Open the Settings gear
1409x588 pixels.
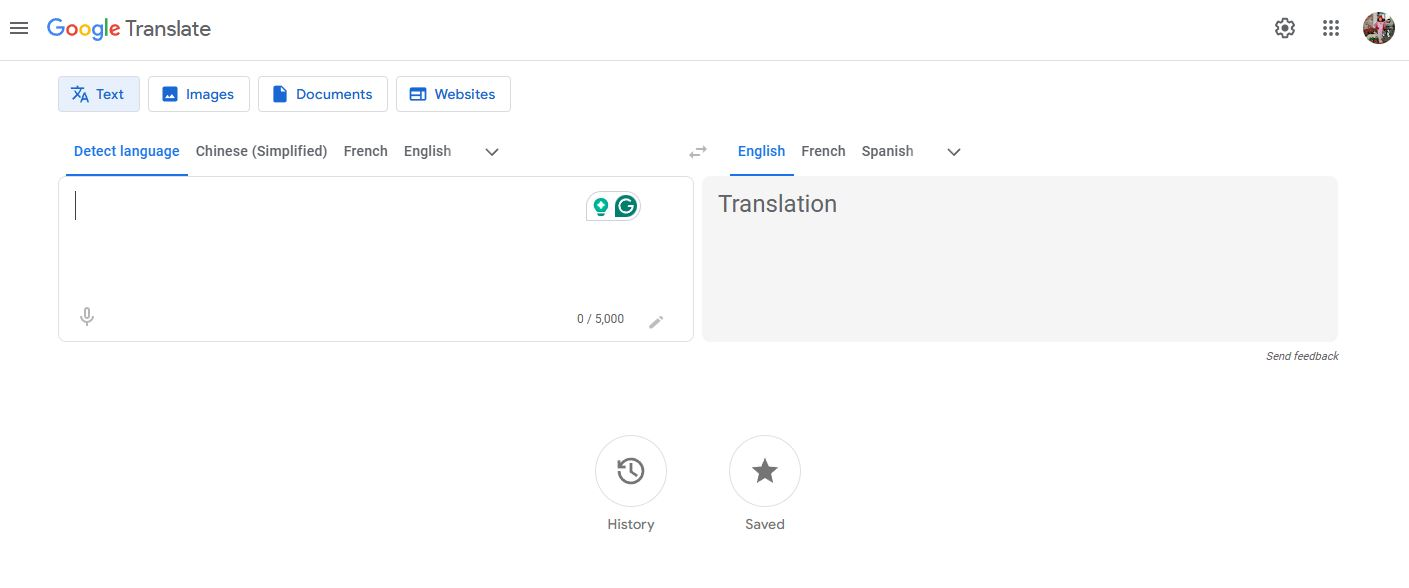click(x=1284, y=28)
